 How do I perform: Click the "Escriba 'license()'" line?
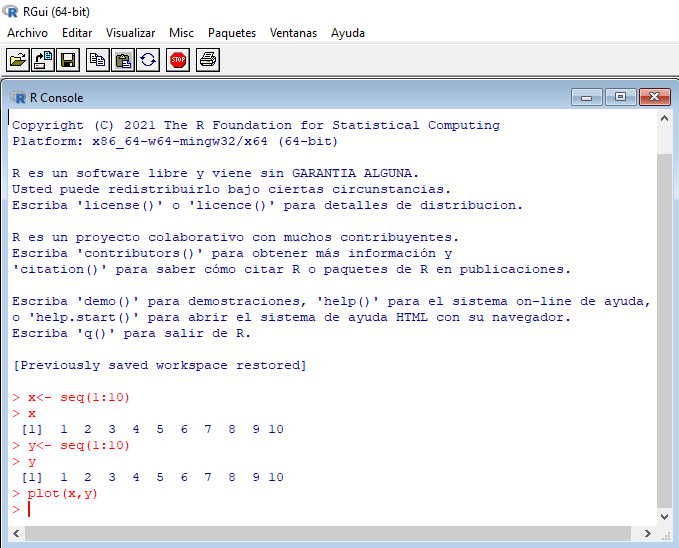pos(268,205)
